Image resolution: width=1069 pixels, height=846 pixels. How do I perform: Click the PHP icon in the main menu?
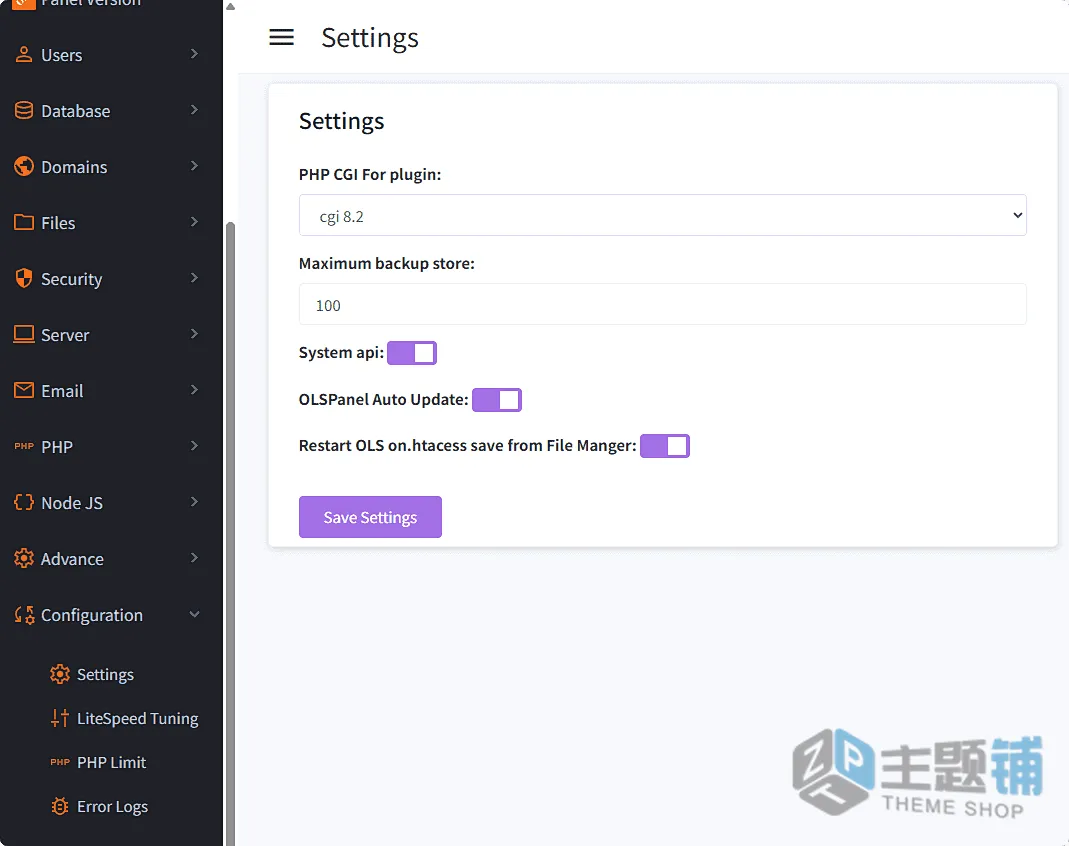tap(24, 446)
